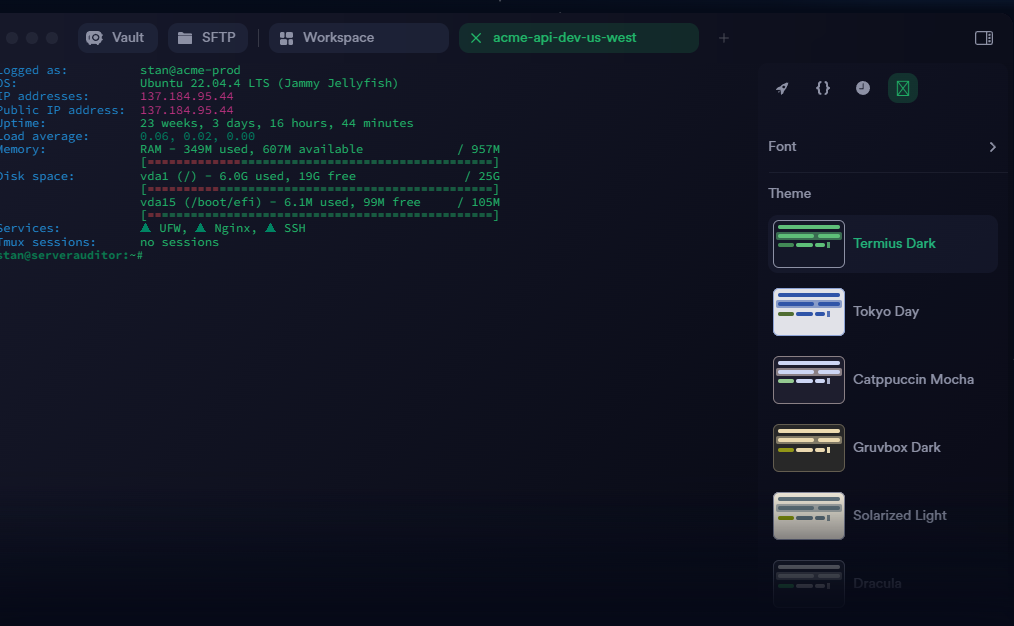Choose the Catppuccin Mocha theme
1014x626 pixels.
(x=883, y=380)
